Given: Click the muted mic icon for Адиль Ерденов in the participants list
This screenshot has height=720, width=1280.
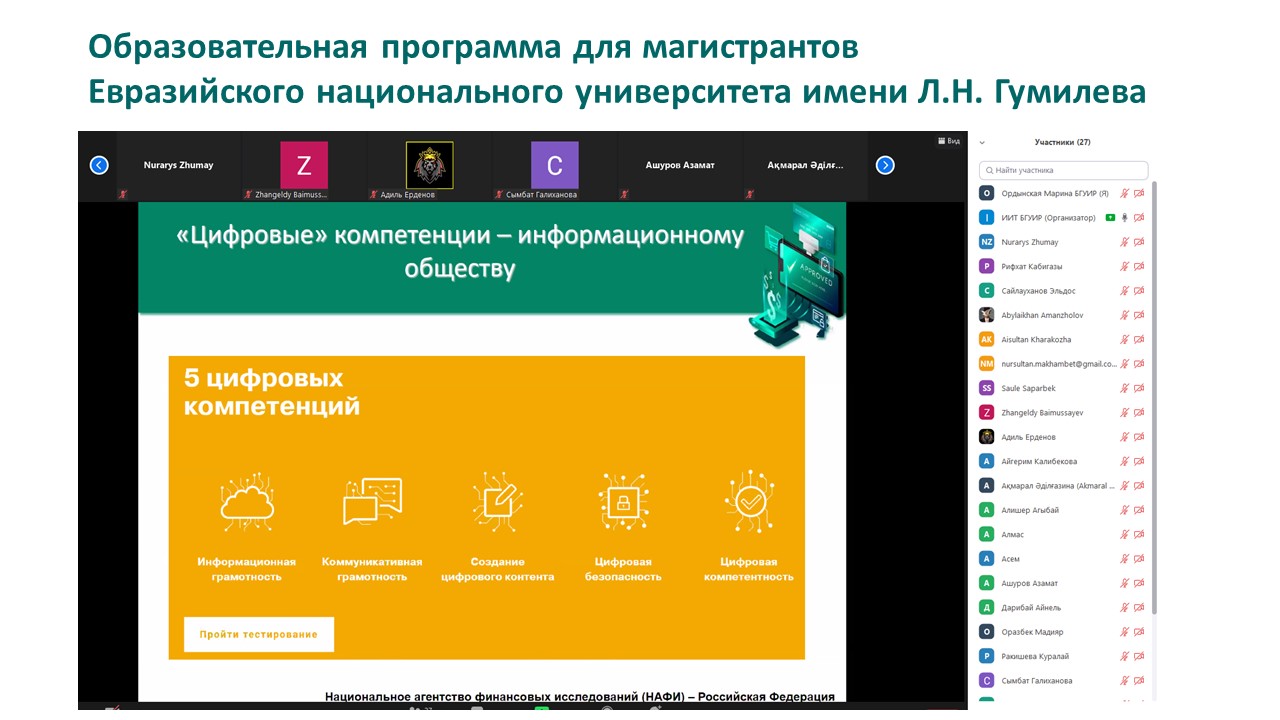Looking at the screenshot, I should 1124,437.
